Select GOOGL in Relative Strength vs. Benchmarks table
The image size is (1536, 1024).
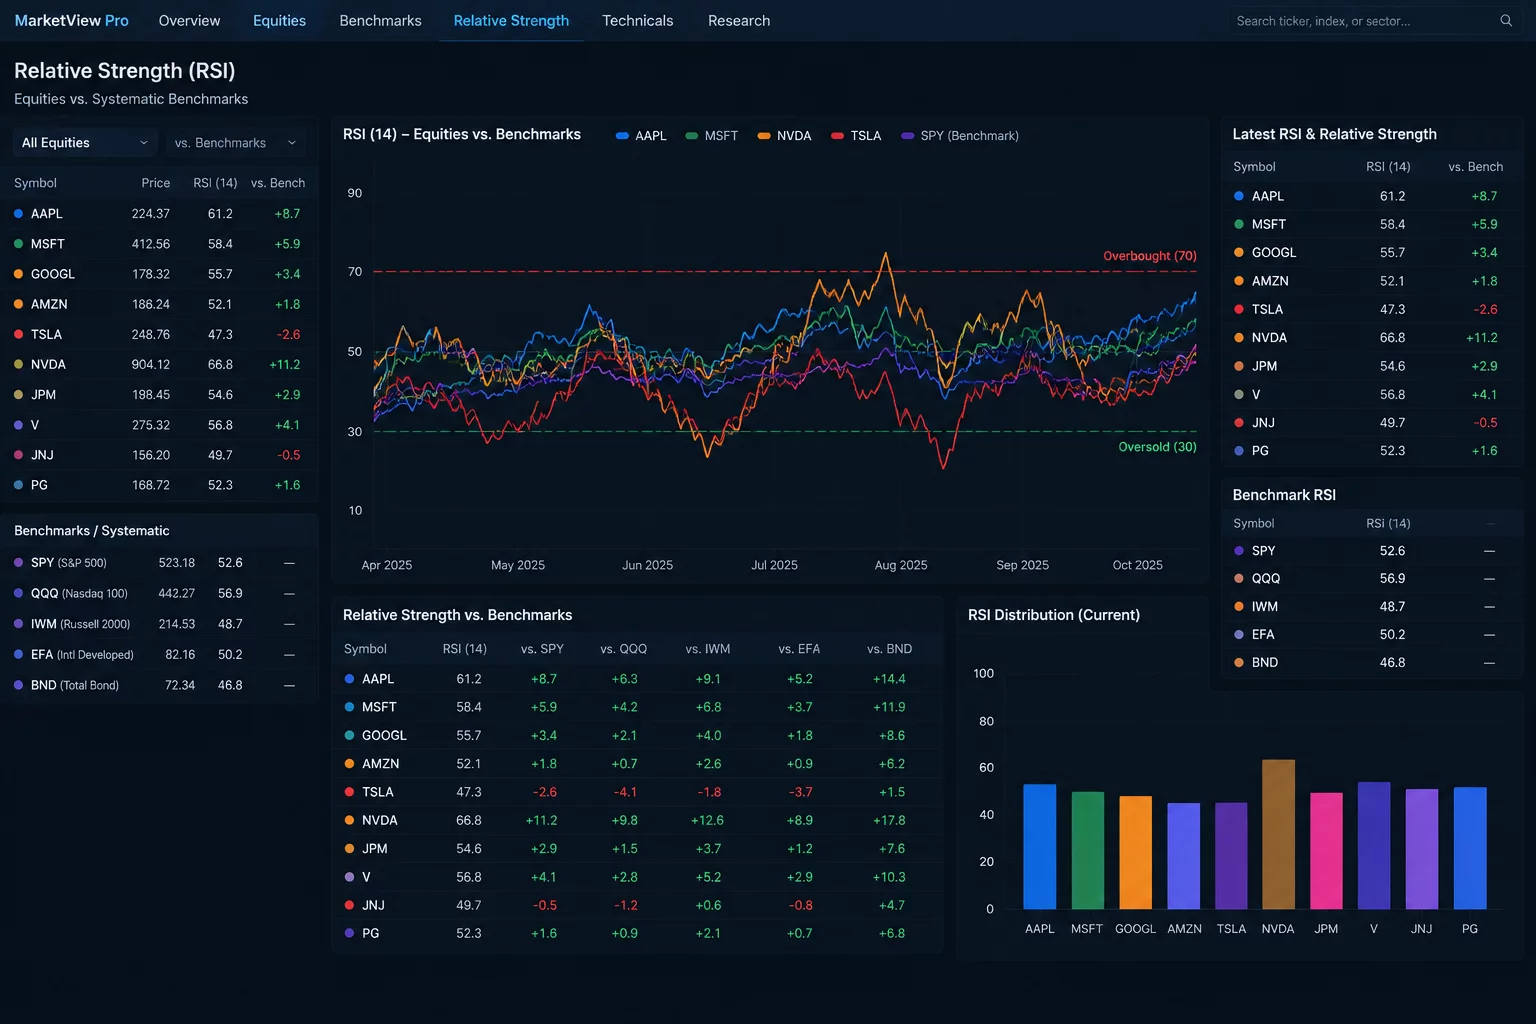point(637,735)
